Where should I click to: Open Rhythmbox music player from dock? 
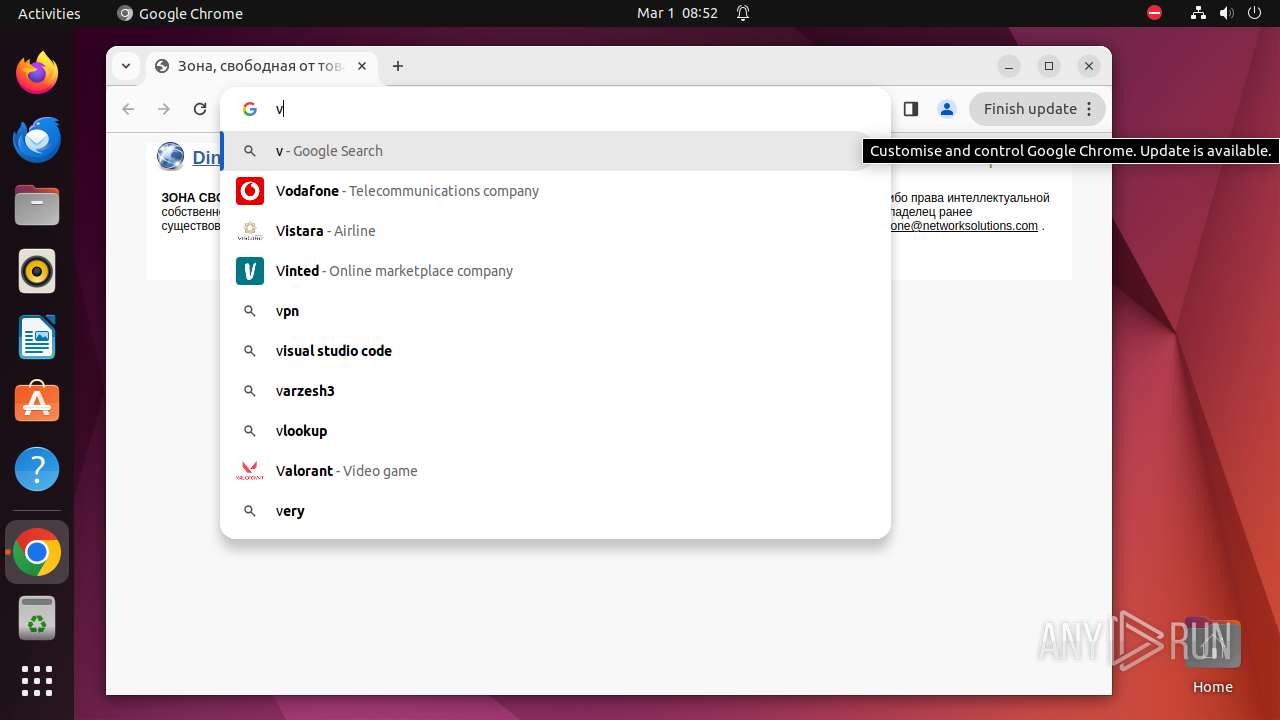pos(37,271)
